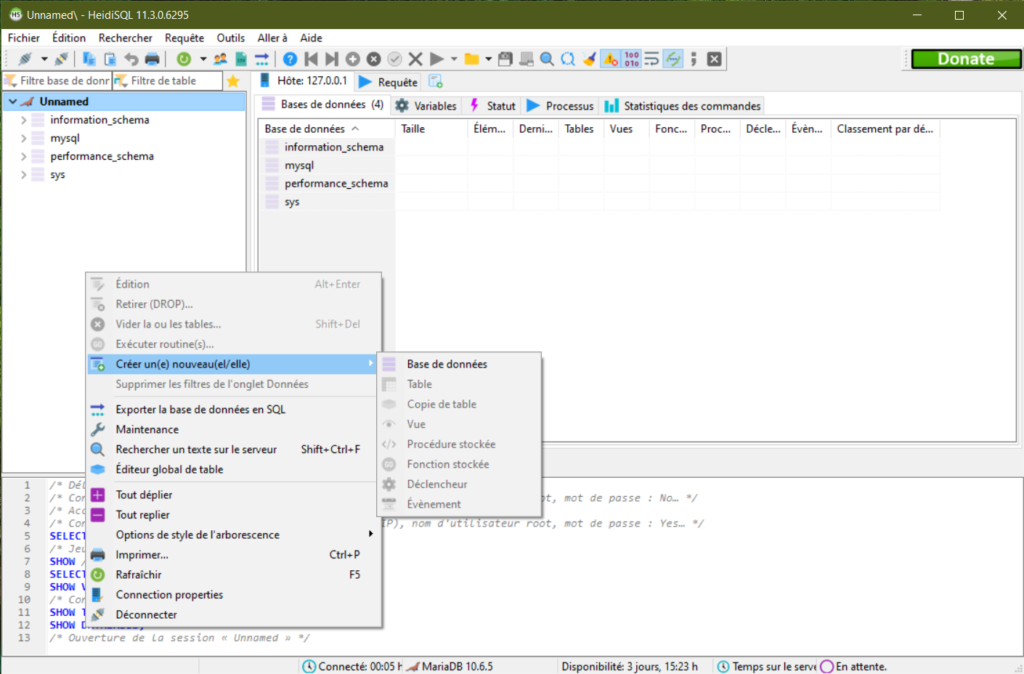Toggle the binary 100/010 display icon
Screen dimensions: 1024x674
coord(632,59)
